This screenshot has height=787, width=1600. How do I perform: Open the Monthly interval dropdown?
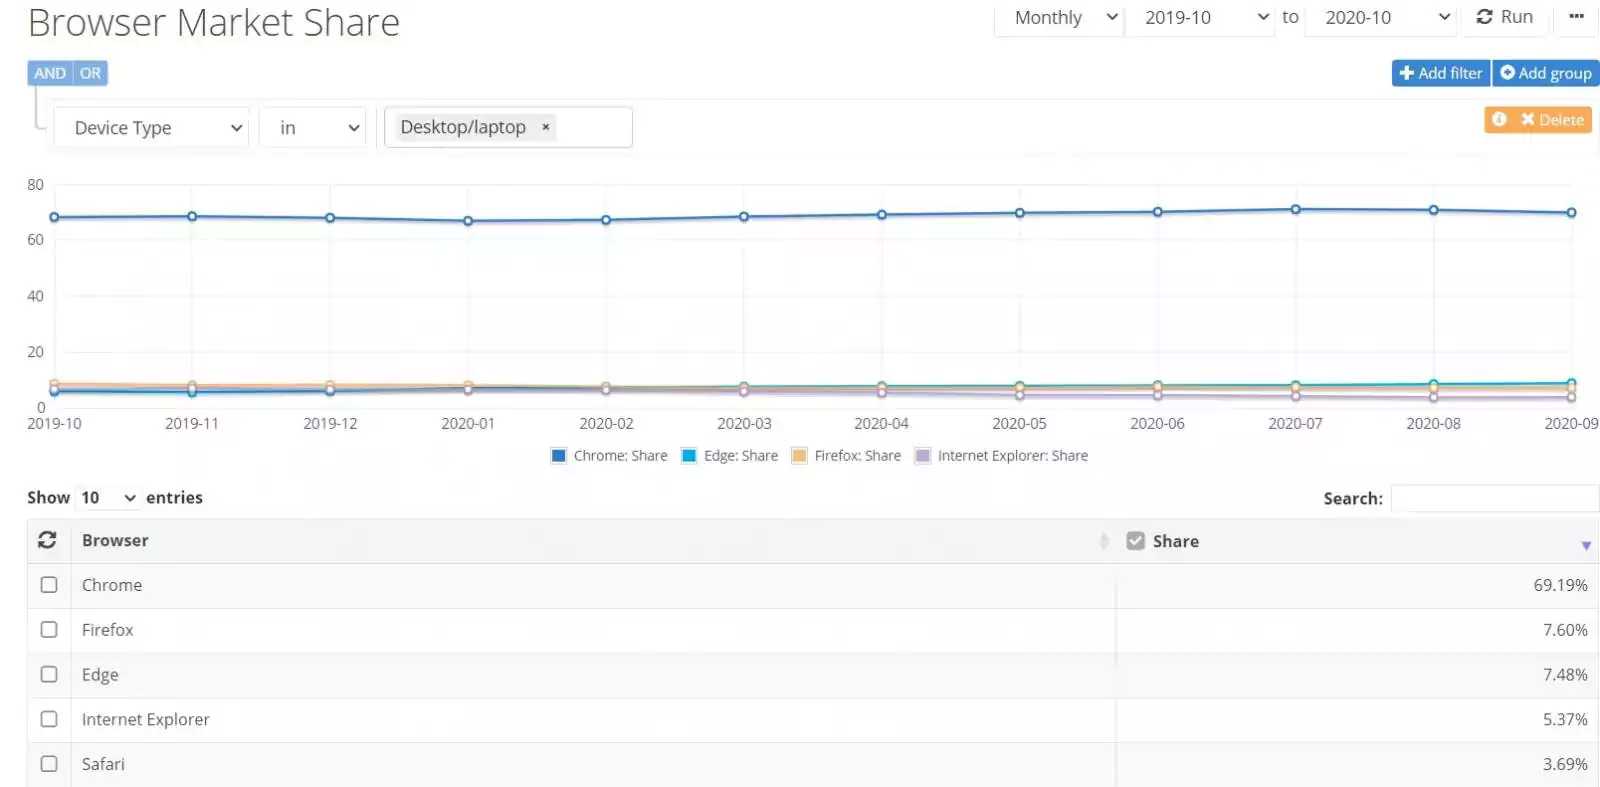[x=1059, y=18]
